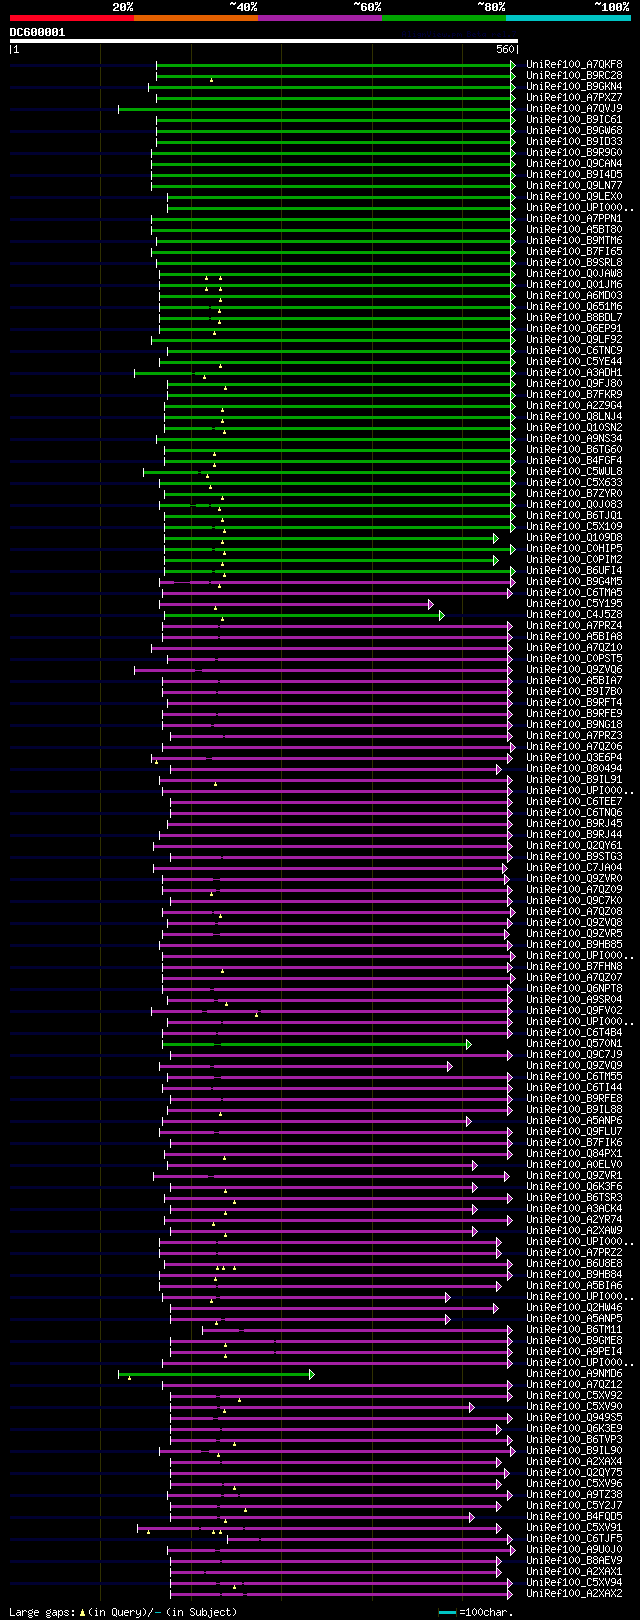Select the UniRef100_C0PST5 label
The image size is (640, 1620).
574,658
